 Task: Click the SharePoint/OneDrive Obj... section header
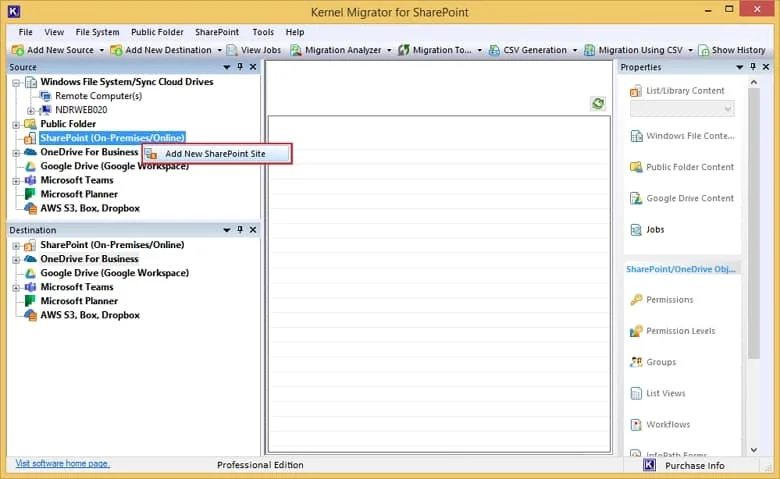681,269
